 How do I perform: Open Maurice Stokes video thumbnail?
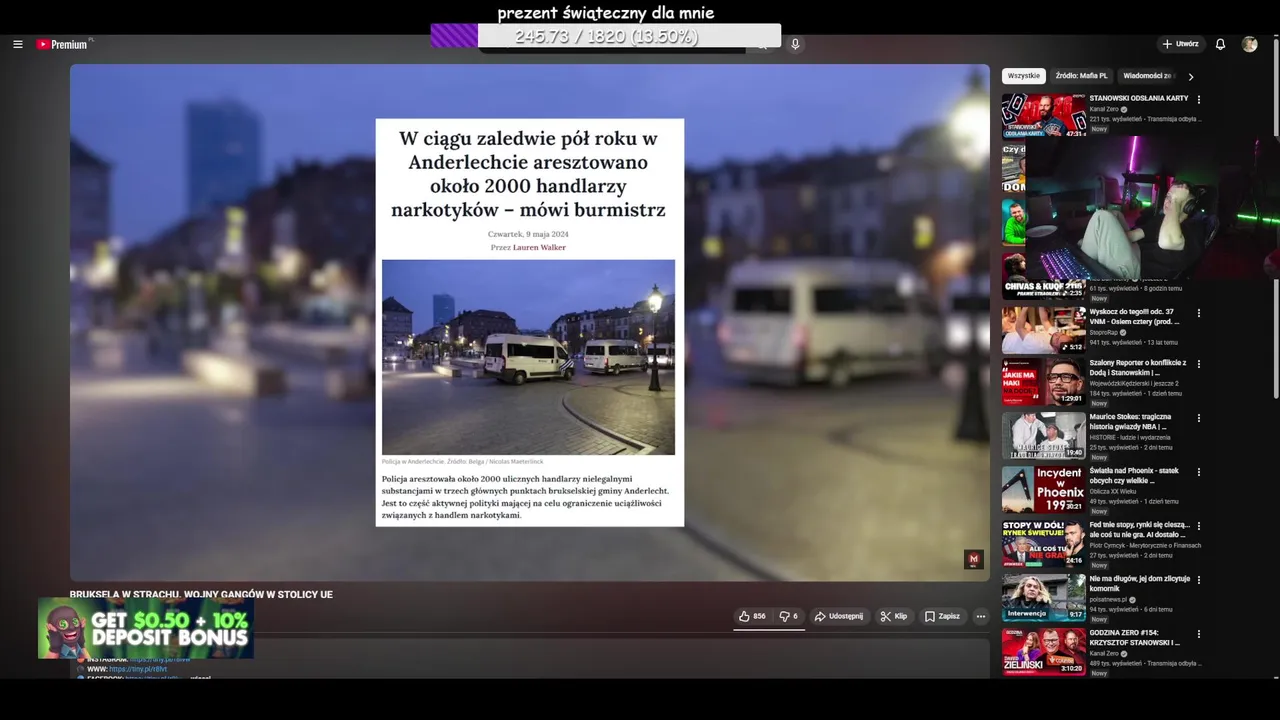tap(1043, 436)
